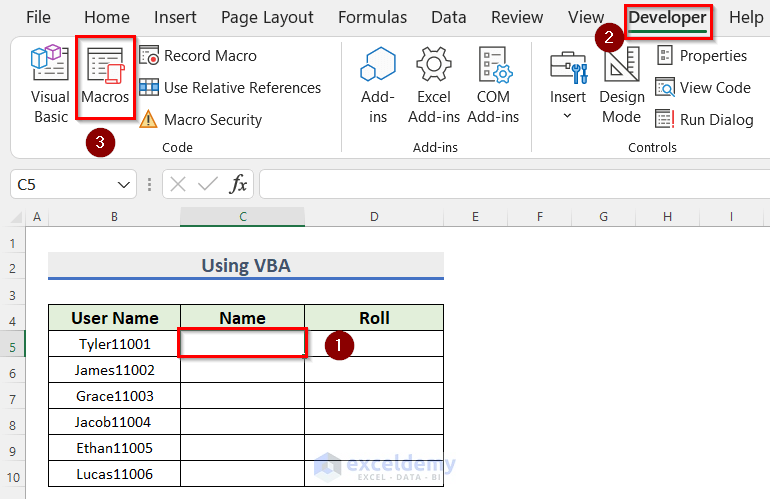The width and height of the screenshot is (770, 499).
Task: Switch to the Formulas tab
Action: 372,18
